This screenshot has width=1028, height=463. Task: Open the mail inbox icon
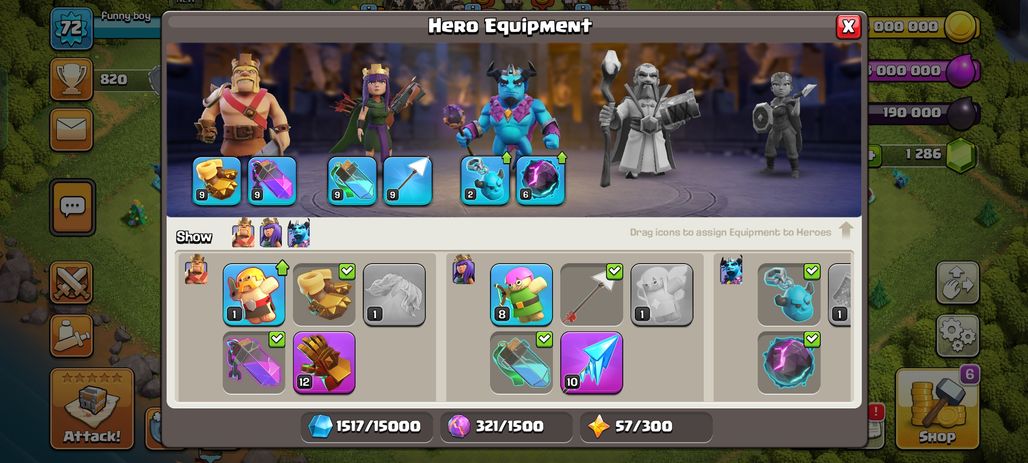point(71,129)
